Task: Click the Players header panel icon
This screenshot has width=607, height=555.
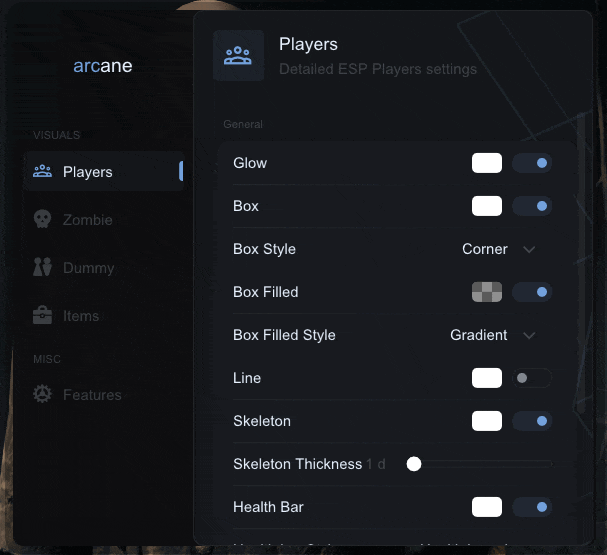Action: [x=238, y=55]
